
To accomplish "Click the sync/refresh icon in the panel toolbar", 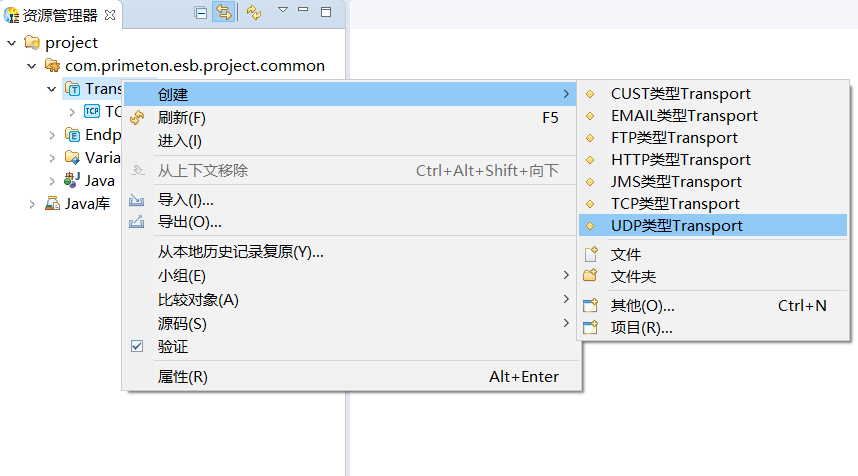I will [x=254, y=13].
